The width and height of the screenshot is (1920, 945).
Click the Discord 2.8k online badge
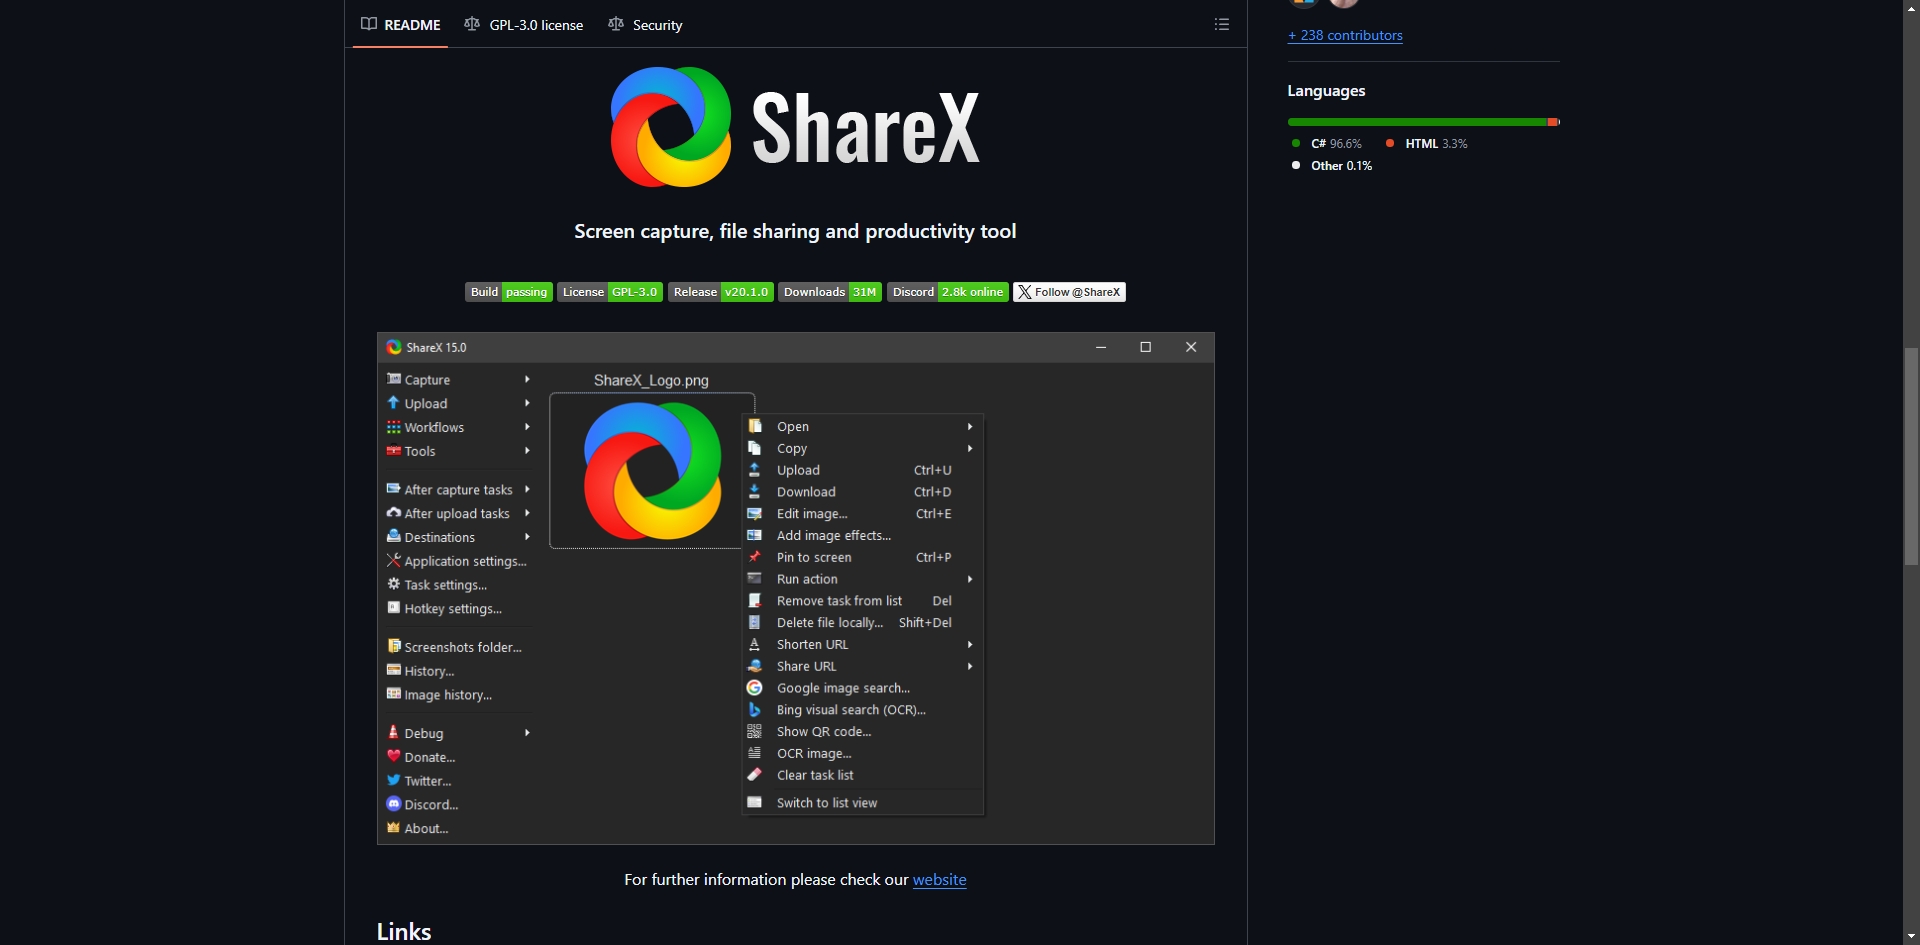[x=948, y=292]
